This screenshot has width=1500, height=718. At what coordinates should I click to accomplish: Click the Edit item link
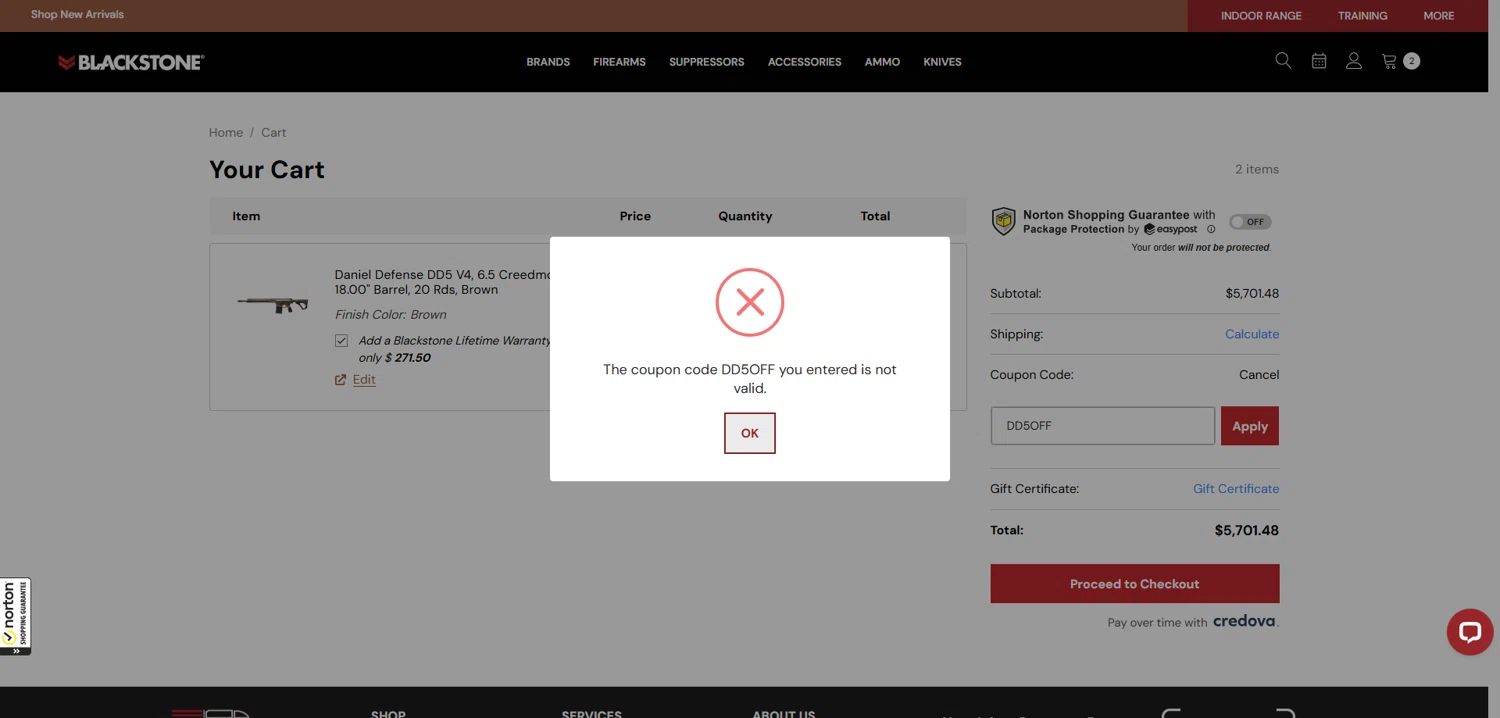pos(364,379)
